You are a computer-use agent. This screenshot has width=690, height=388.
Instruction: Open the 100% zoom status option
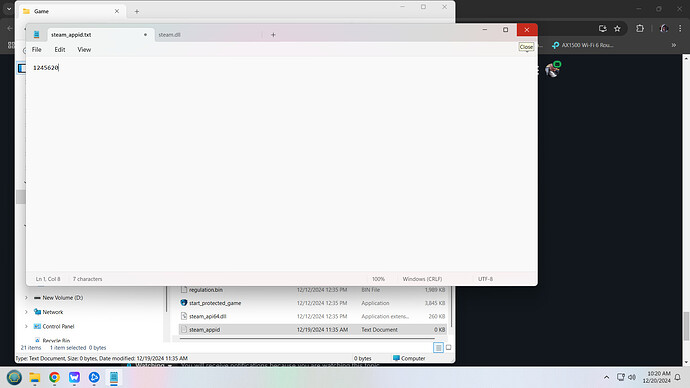point(378,279)
